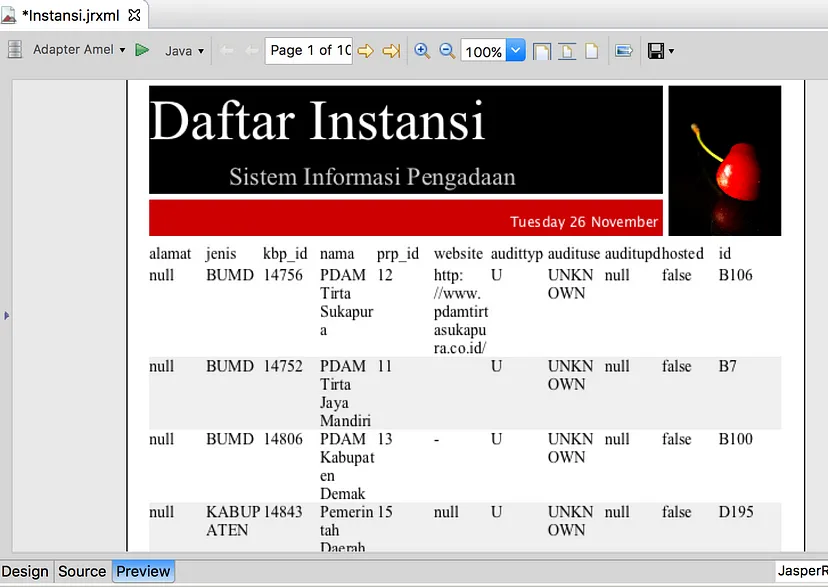The image size is (828, 587).
Task: Click the D195 id cell
Action: [736, 512]
